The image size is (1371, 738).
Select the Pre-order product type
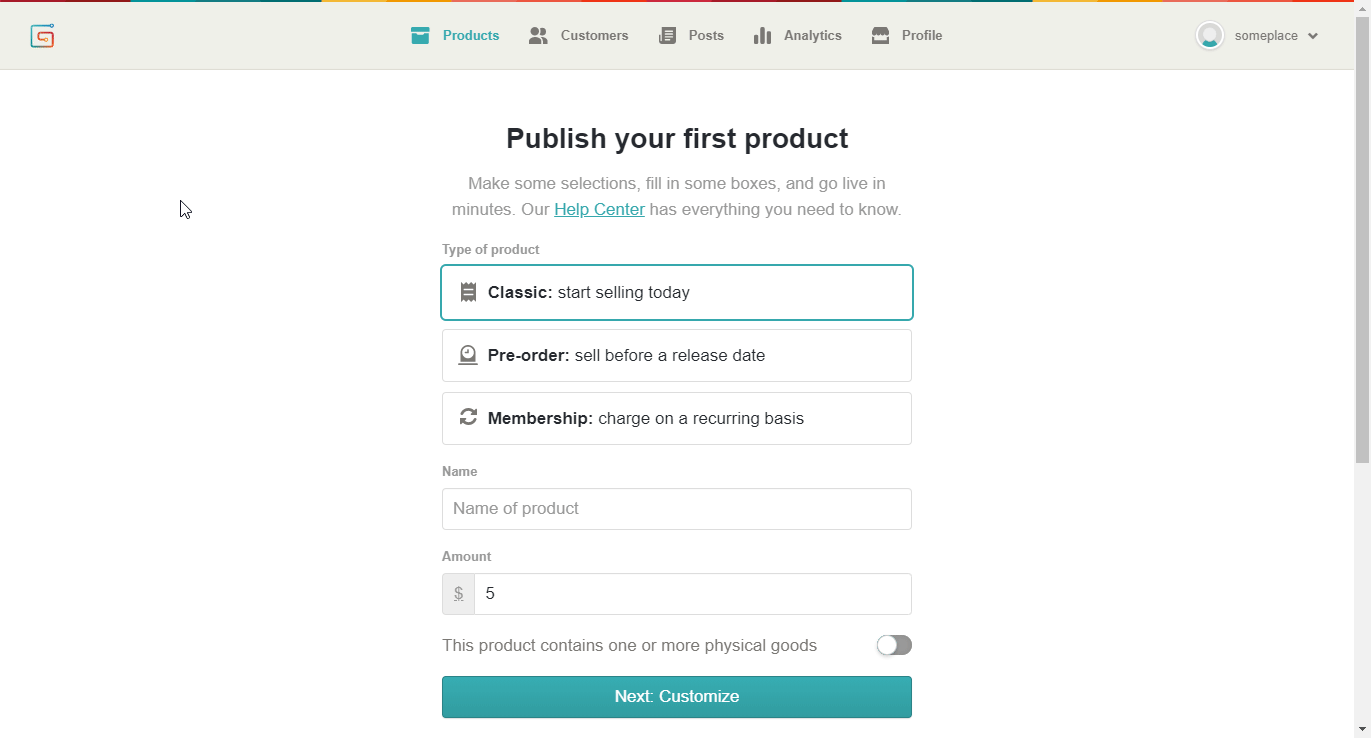[677, 355]
